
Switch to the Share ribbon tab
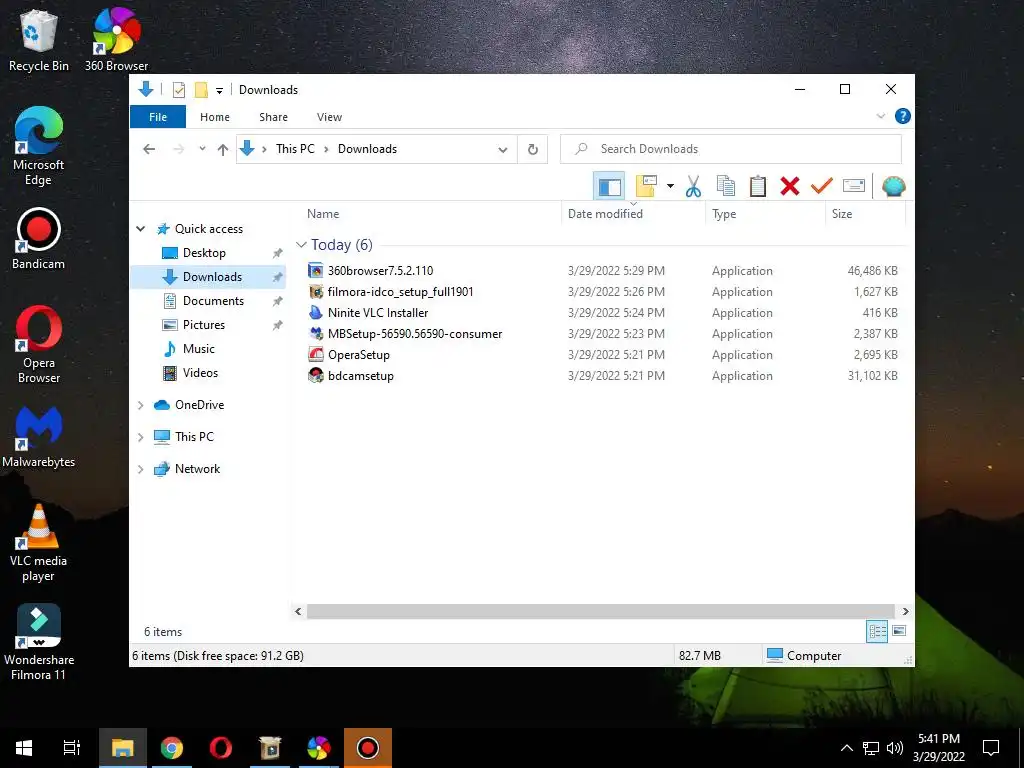tap(273, 117)
